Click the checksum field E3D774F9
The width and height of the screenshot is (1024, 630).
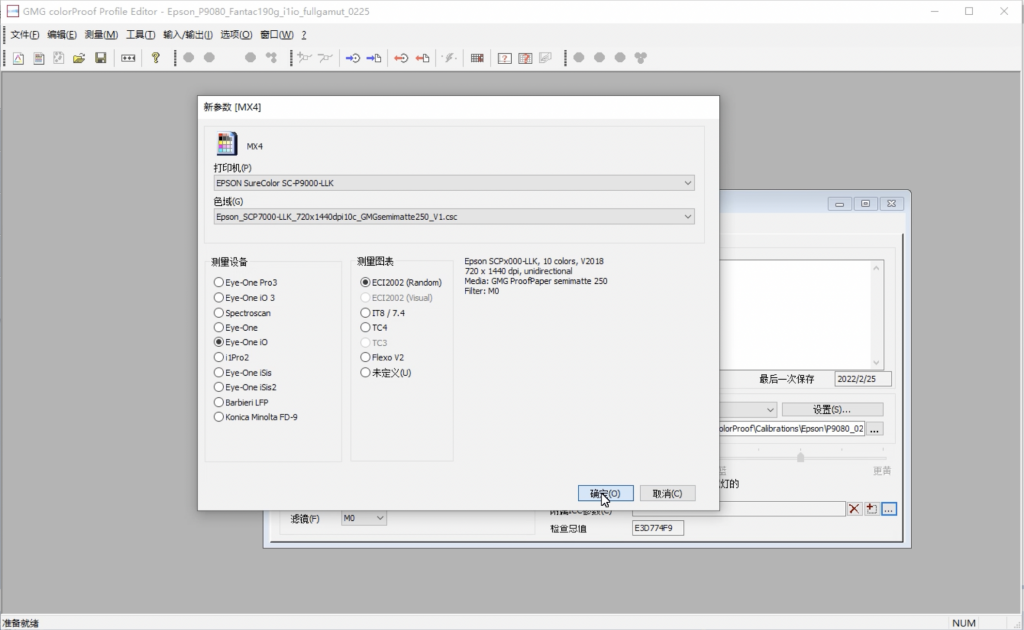(658, 528)
